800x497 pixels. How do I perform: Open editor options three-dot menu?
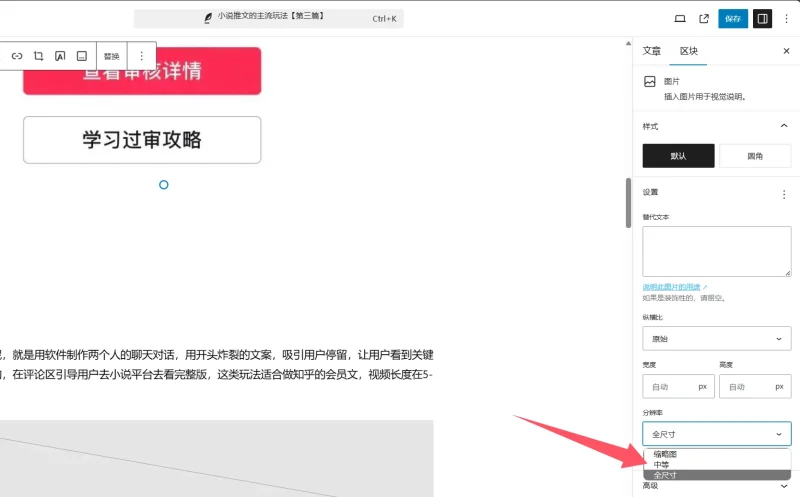786,19
